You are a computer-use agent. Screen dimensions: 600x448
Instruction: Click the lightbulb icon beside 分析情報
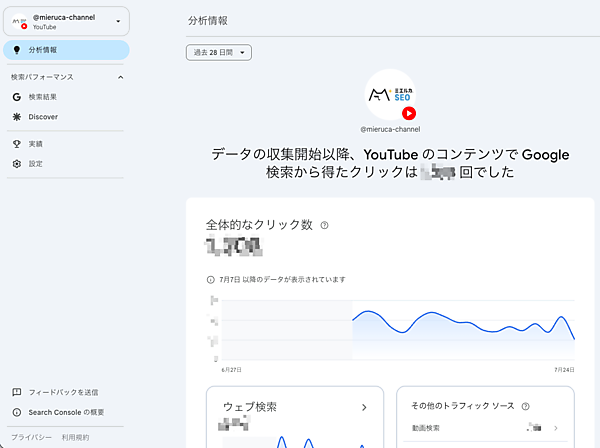point(16,50)
